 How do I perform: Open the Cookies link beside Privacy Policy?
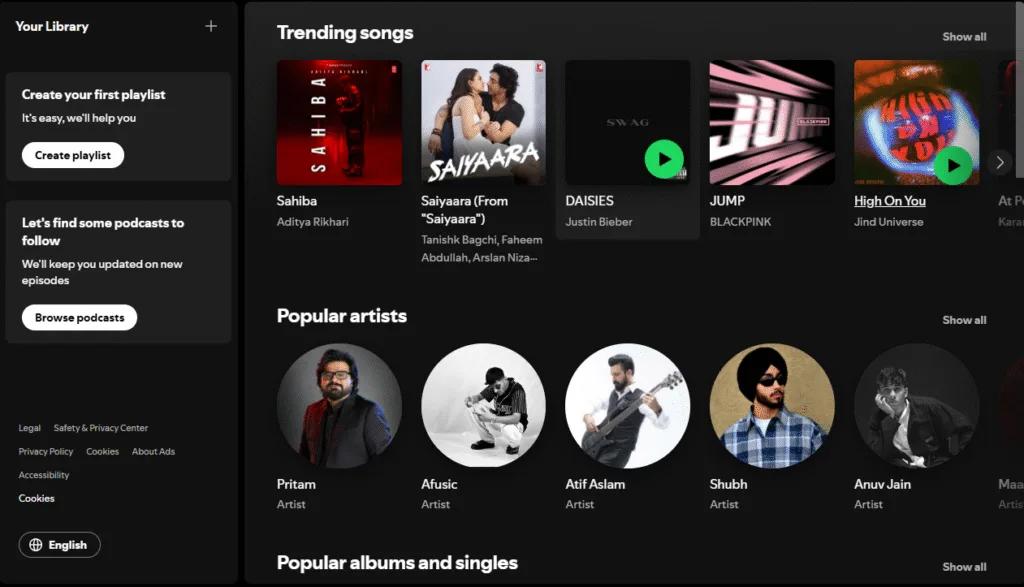[103, 452]
